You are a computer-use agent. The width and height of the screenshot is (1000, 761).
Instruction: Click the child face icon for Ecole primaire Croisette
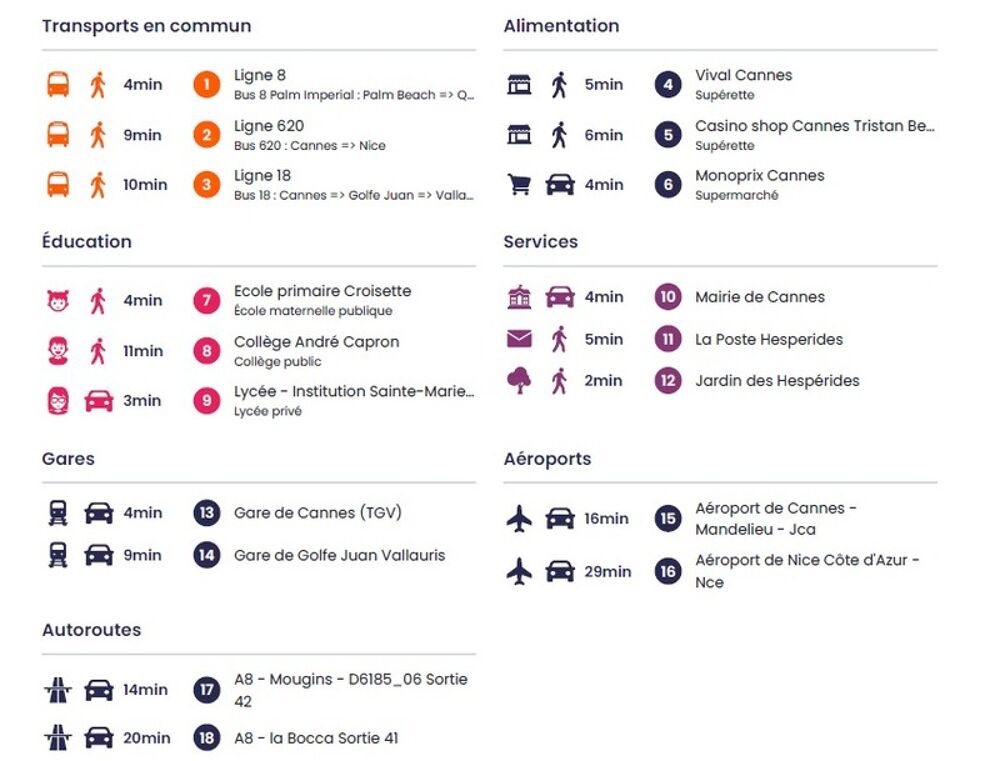tap(58, 300)
